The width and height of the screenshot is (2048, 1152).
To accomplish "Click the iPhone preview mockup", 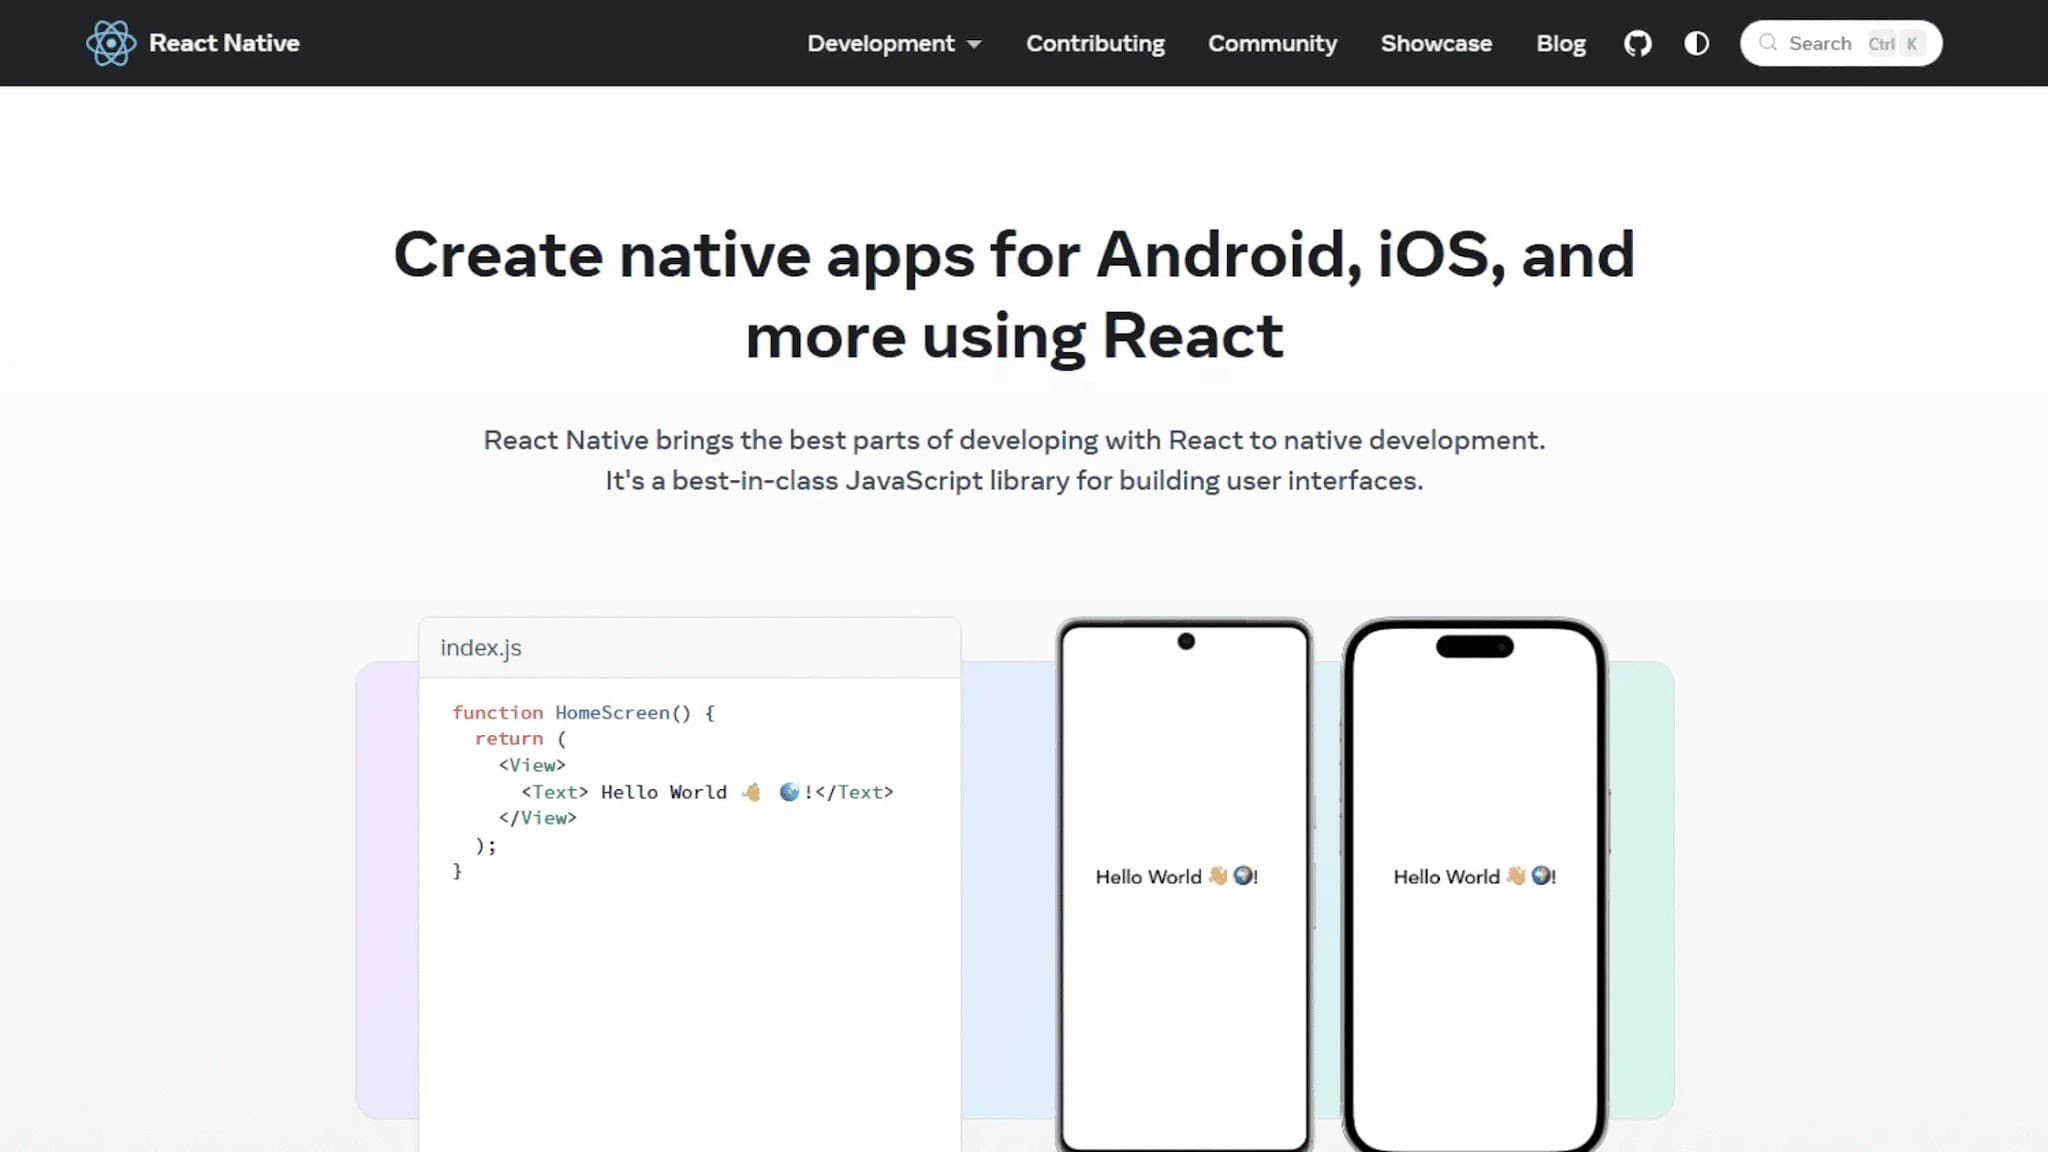I will [1475, 885].
